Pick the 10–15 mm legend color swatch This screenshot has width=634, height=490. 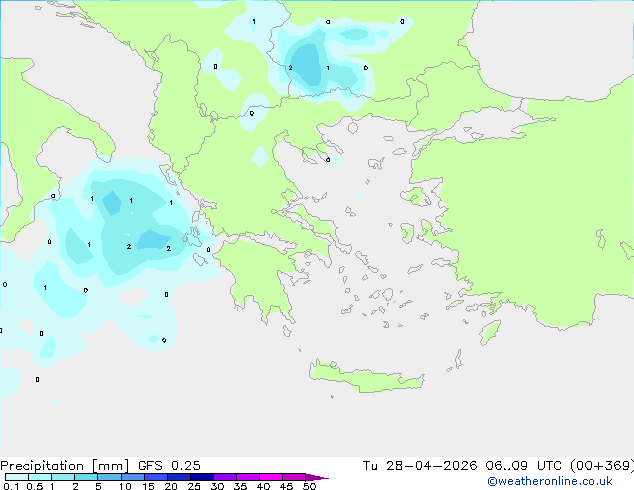coord(133,477)
